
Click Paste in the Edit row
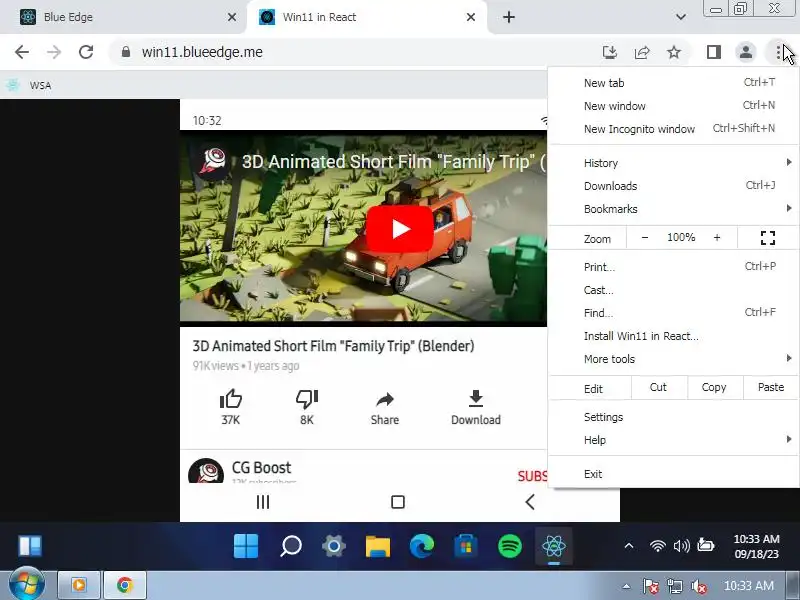(x=770, y=387)
